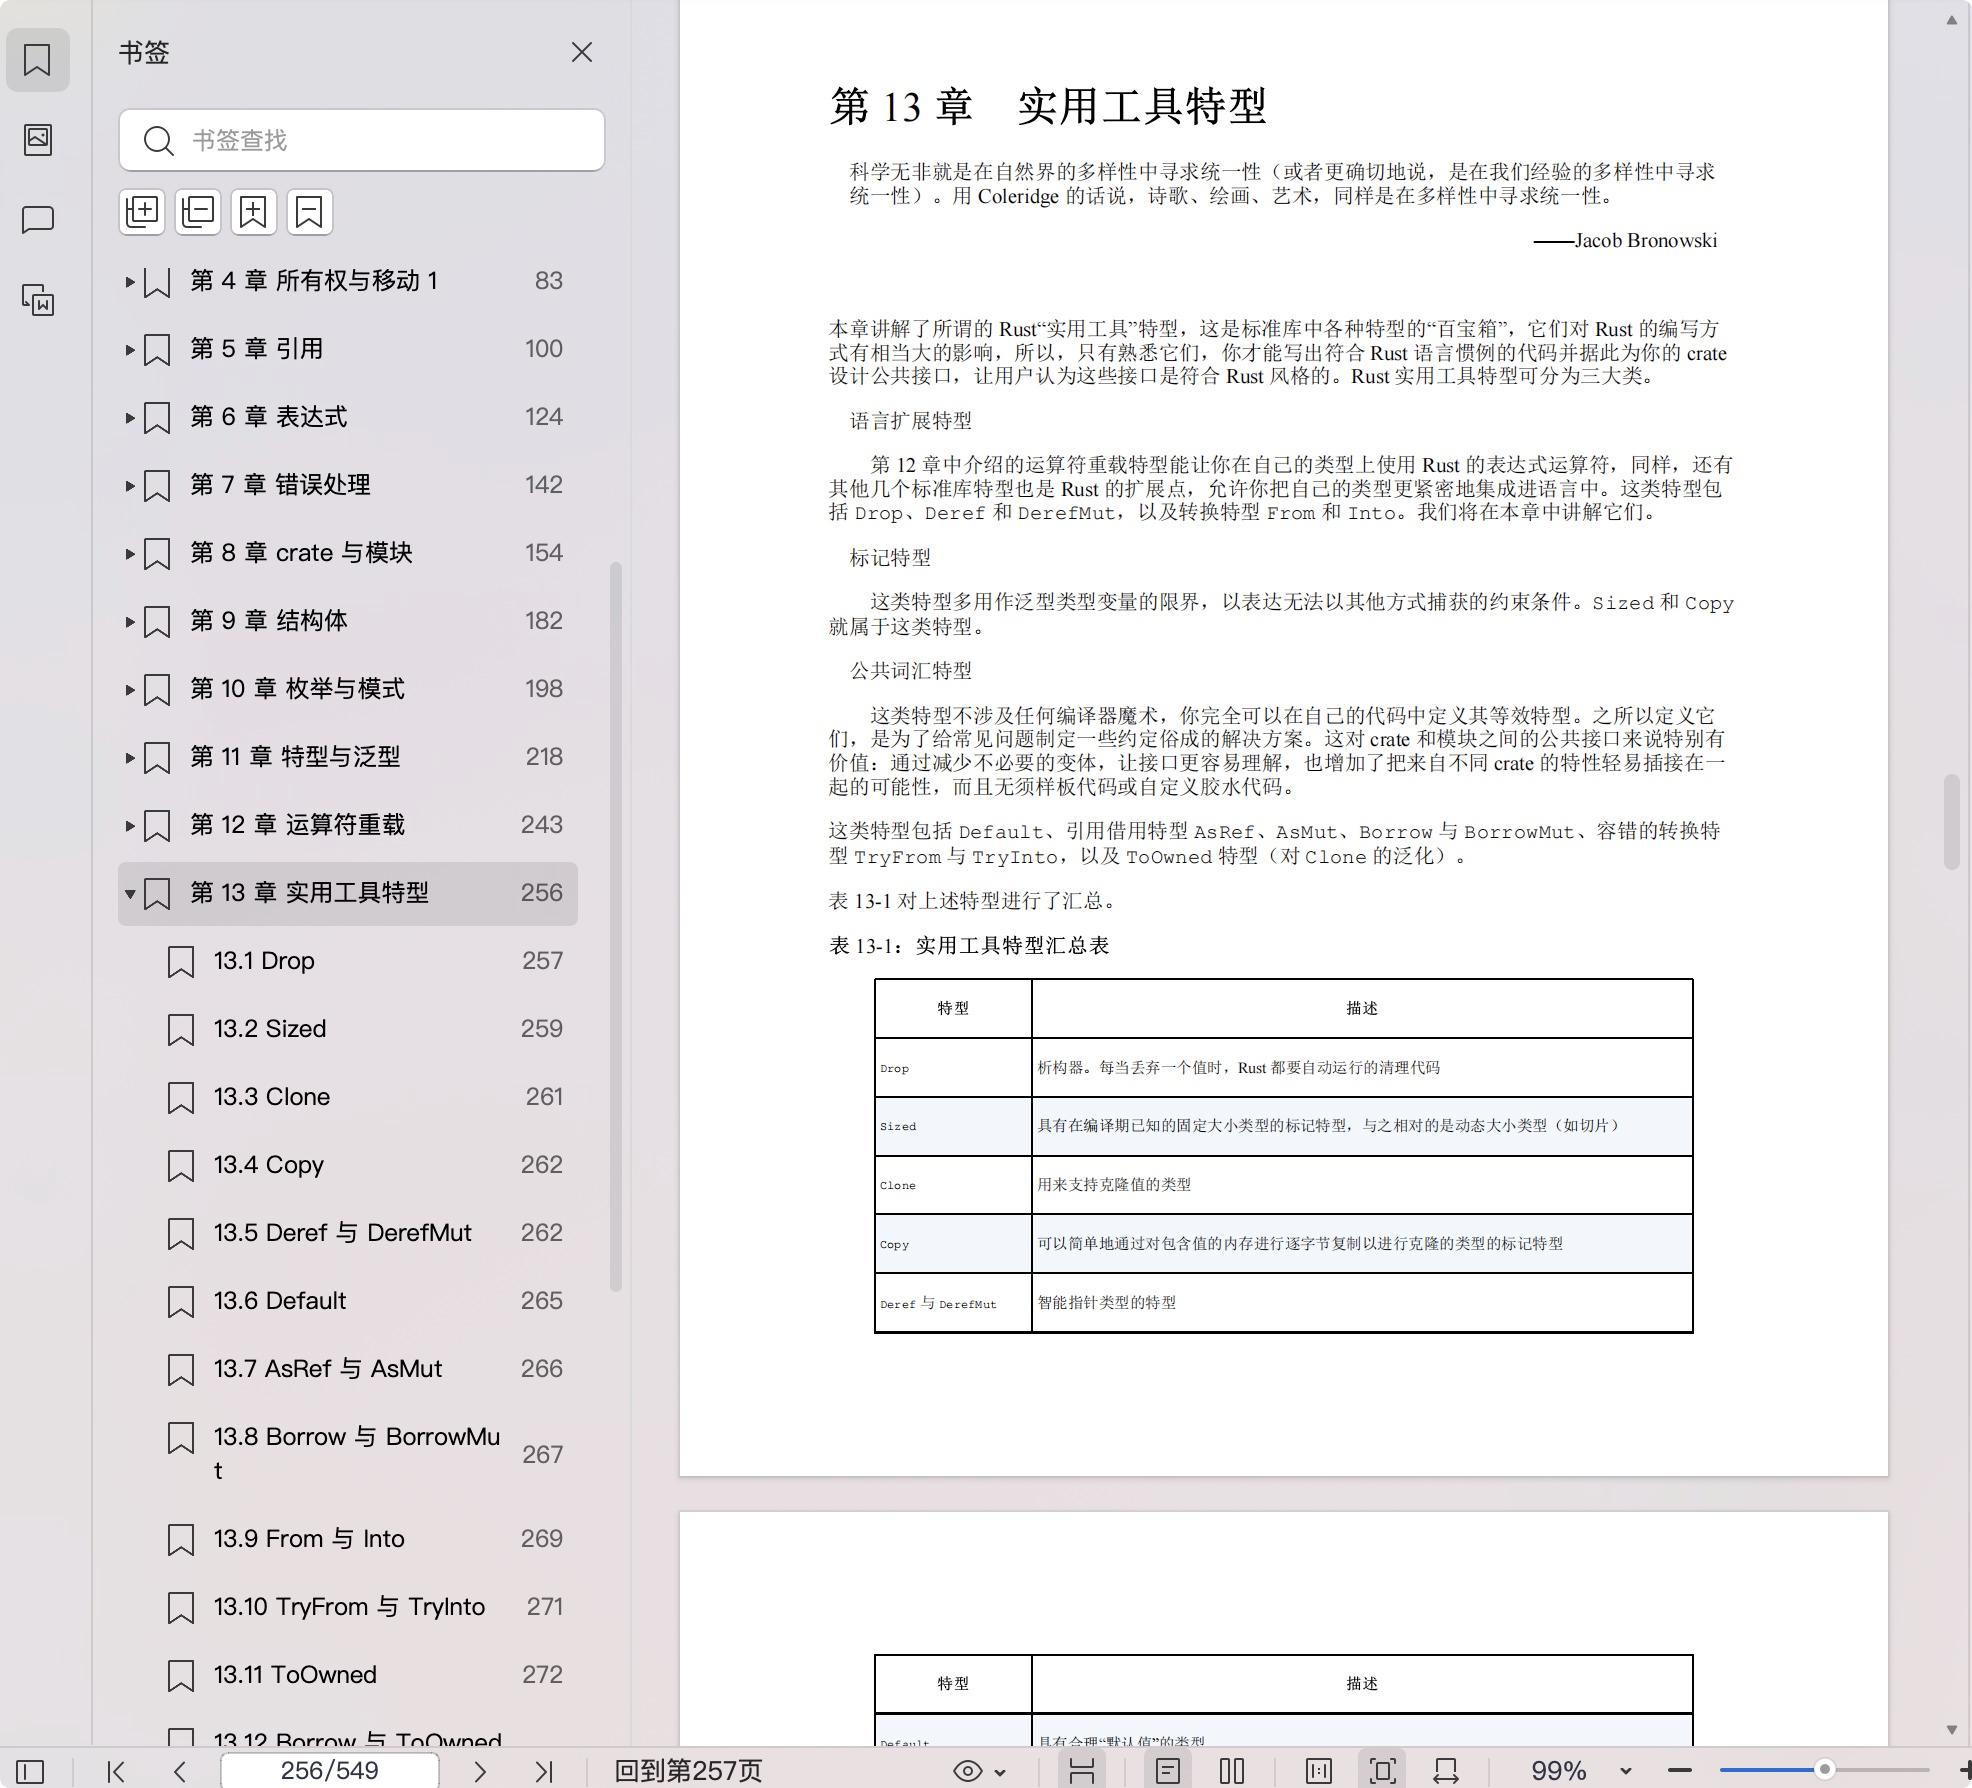Click the scroll up arrow of document
This screenshot has width=1972, height=1788.
[1951, 20]
